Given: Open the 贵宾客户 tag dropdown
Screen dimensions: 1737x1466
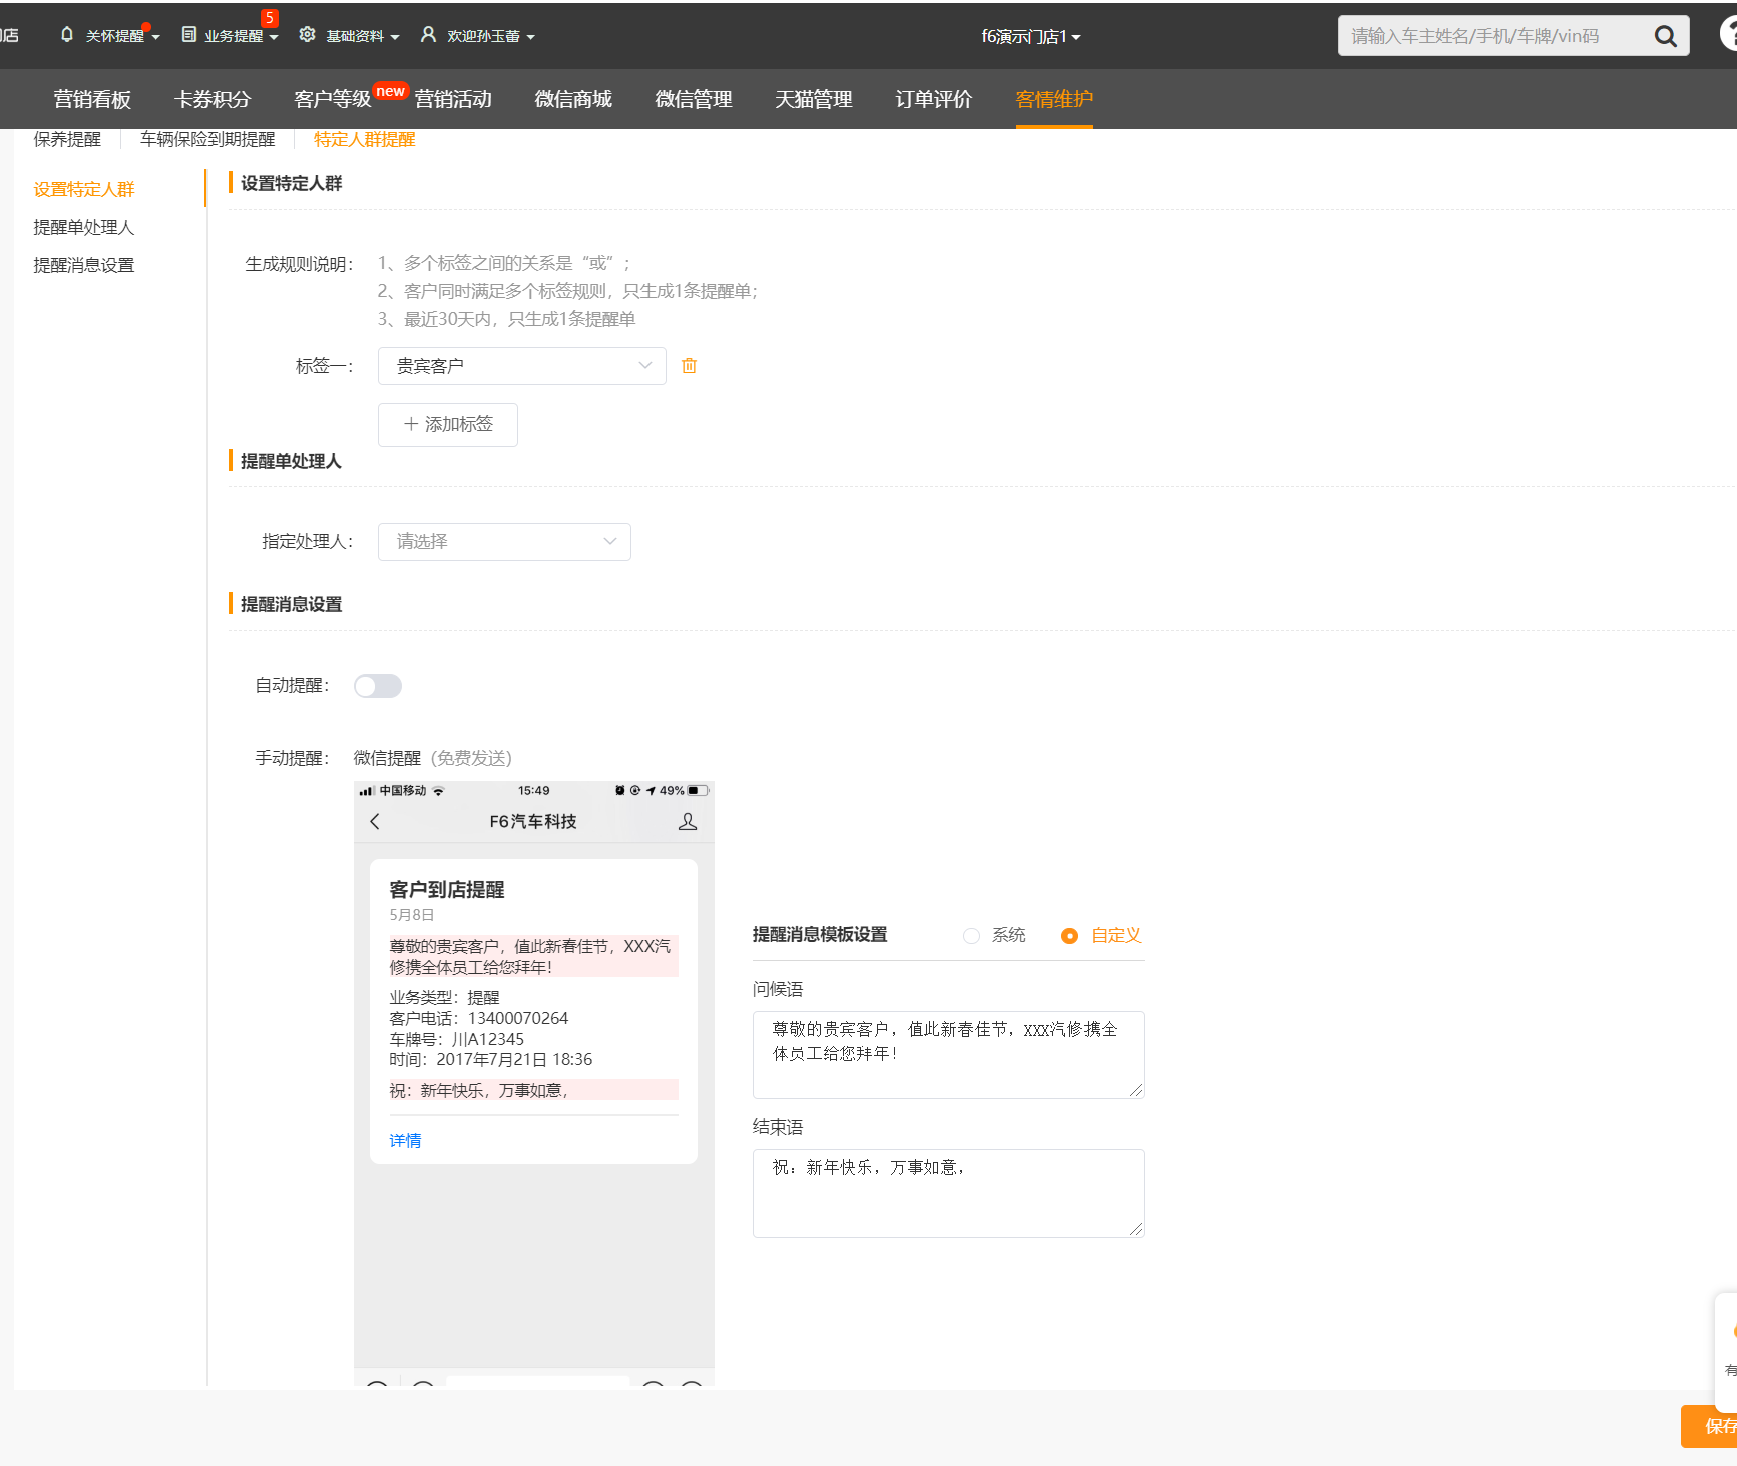Looking at the screenshot, I should (522, 366).
